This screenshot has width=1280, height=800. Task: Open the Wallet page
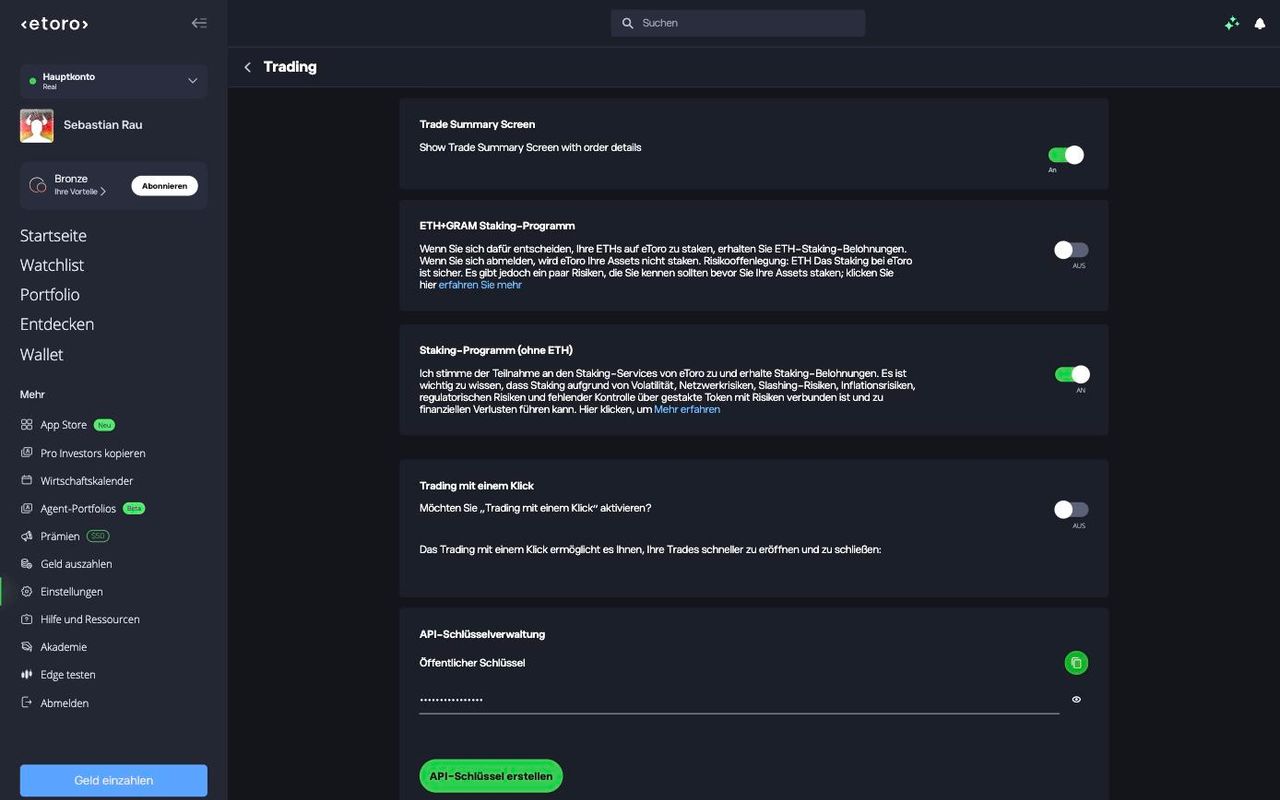pos(42,354)
